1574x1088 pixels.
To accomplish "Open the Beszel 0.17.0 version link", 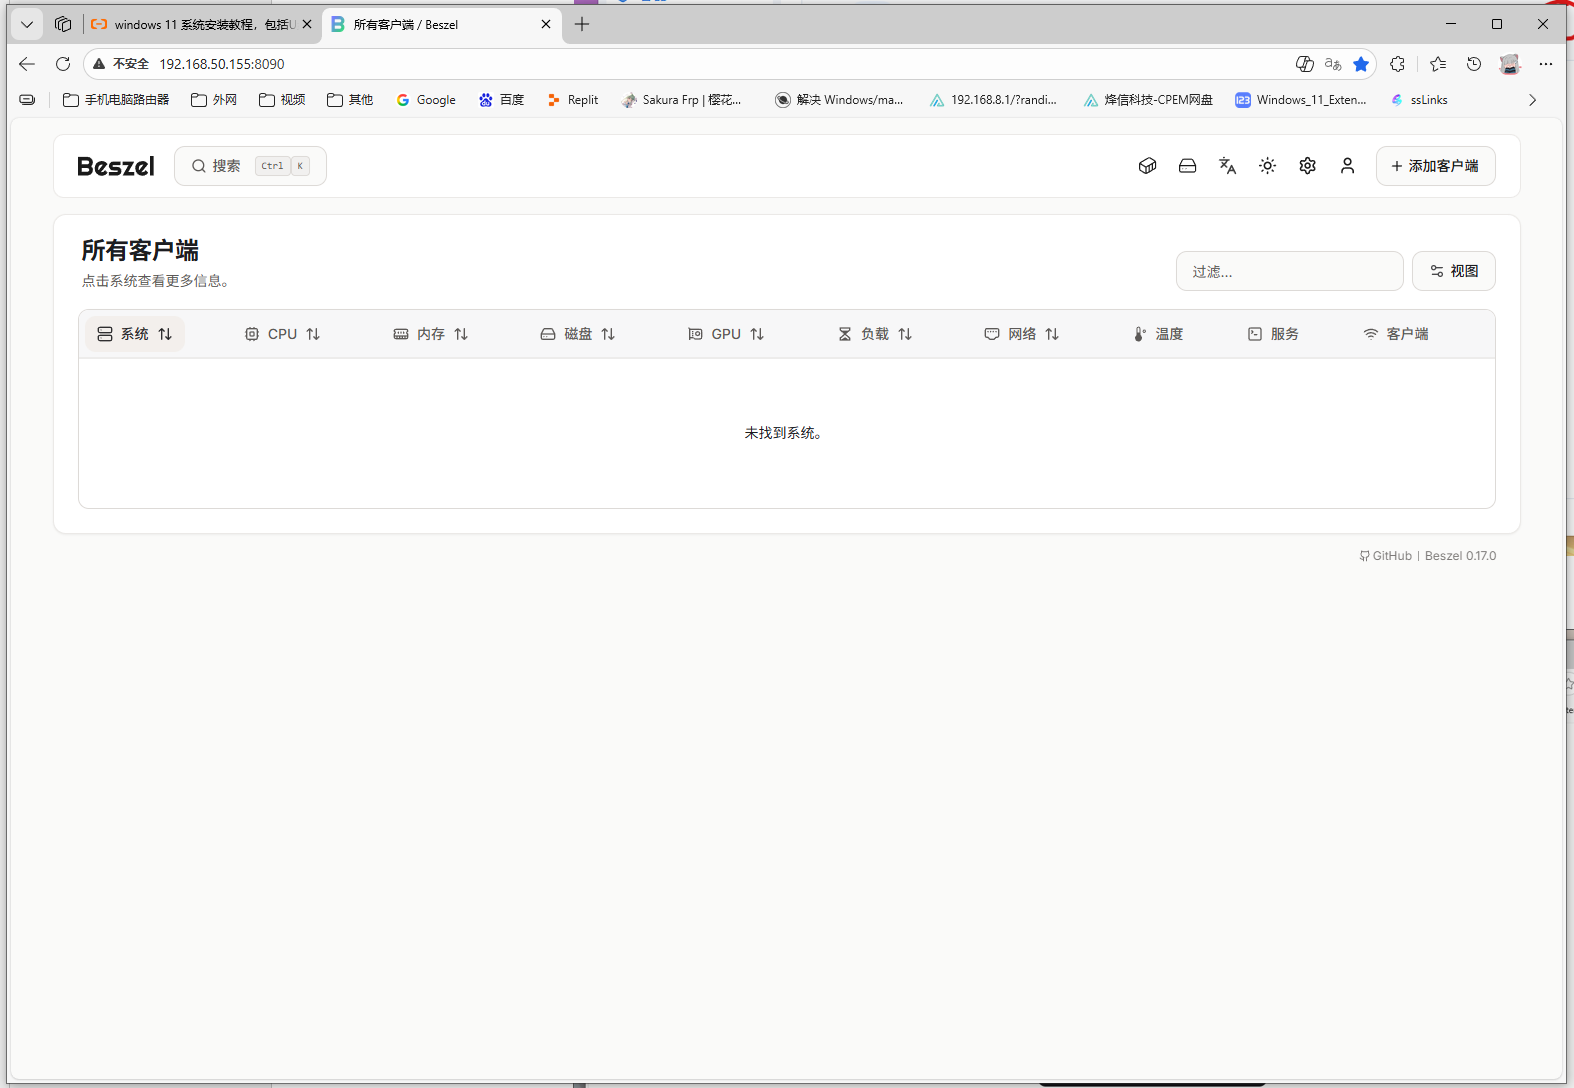I will (x=1461, y=556).
